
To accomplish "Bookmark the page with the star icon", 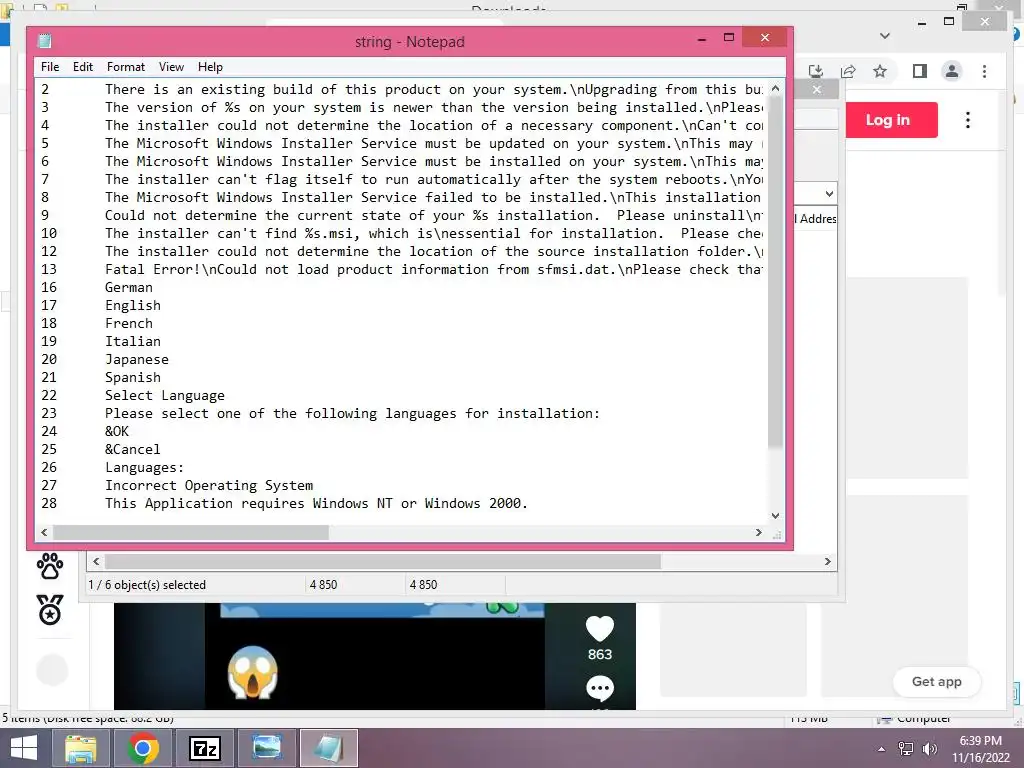I will (x=880, y=71).
